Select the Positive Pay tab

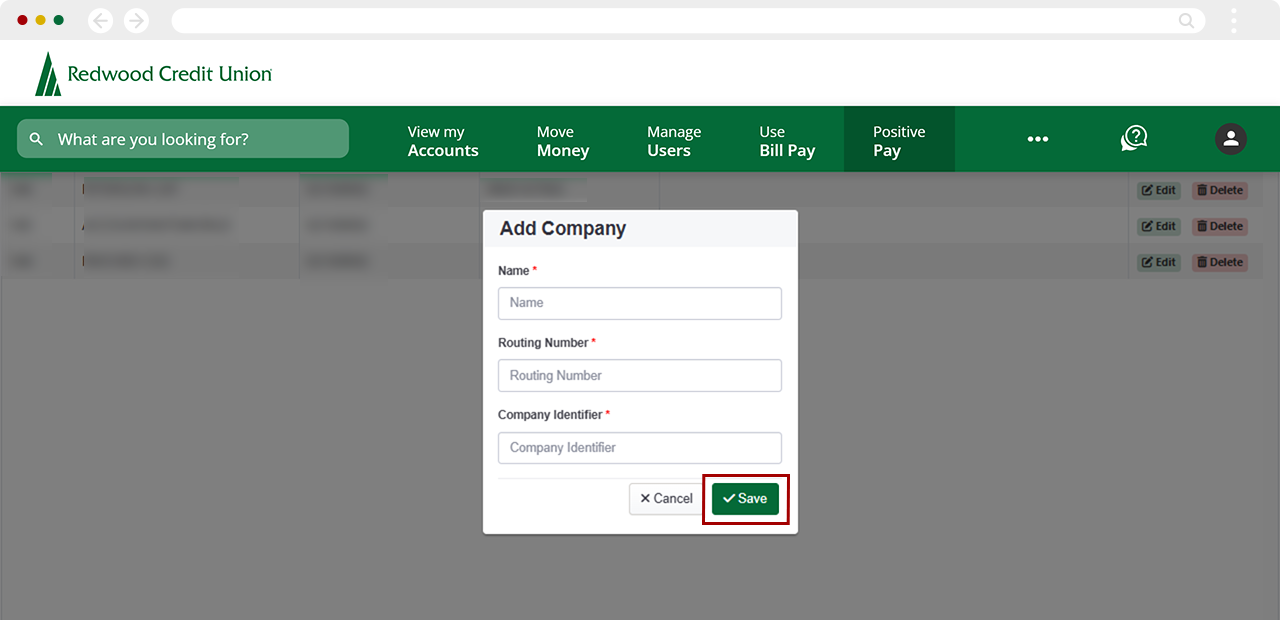coord(899,140)
